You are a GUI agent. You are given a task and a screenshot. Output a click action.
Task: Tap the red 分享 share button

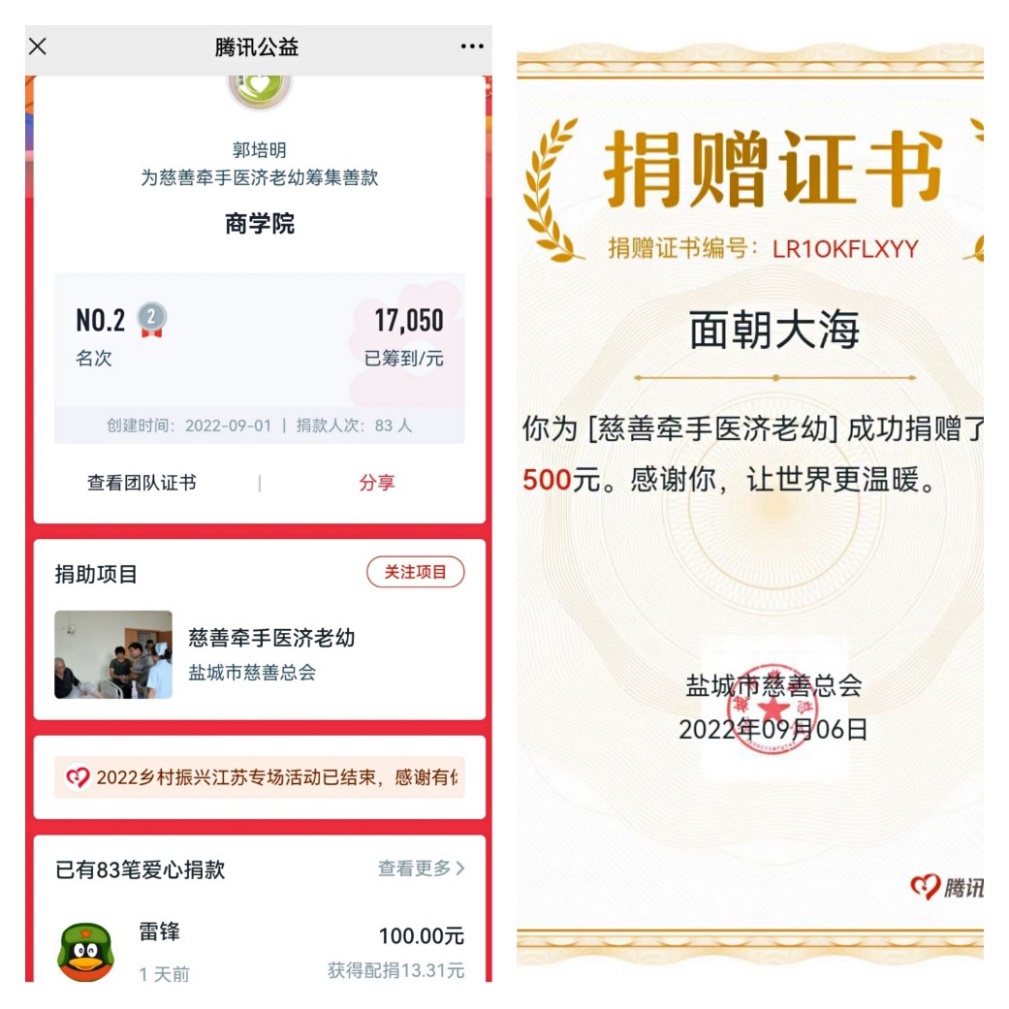(x=377, y=483)
